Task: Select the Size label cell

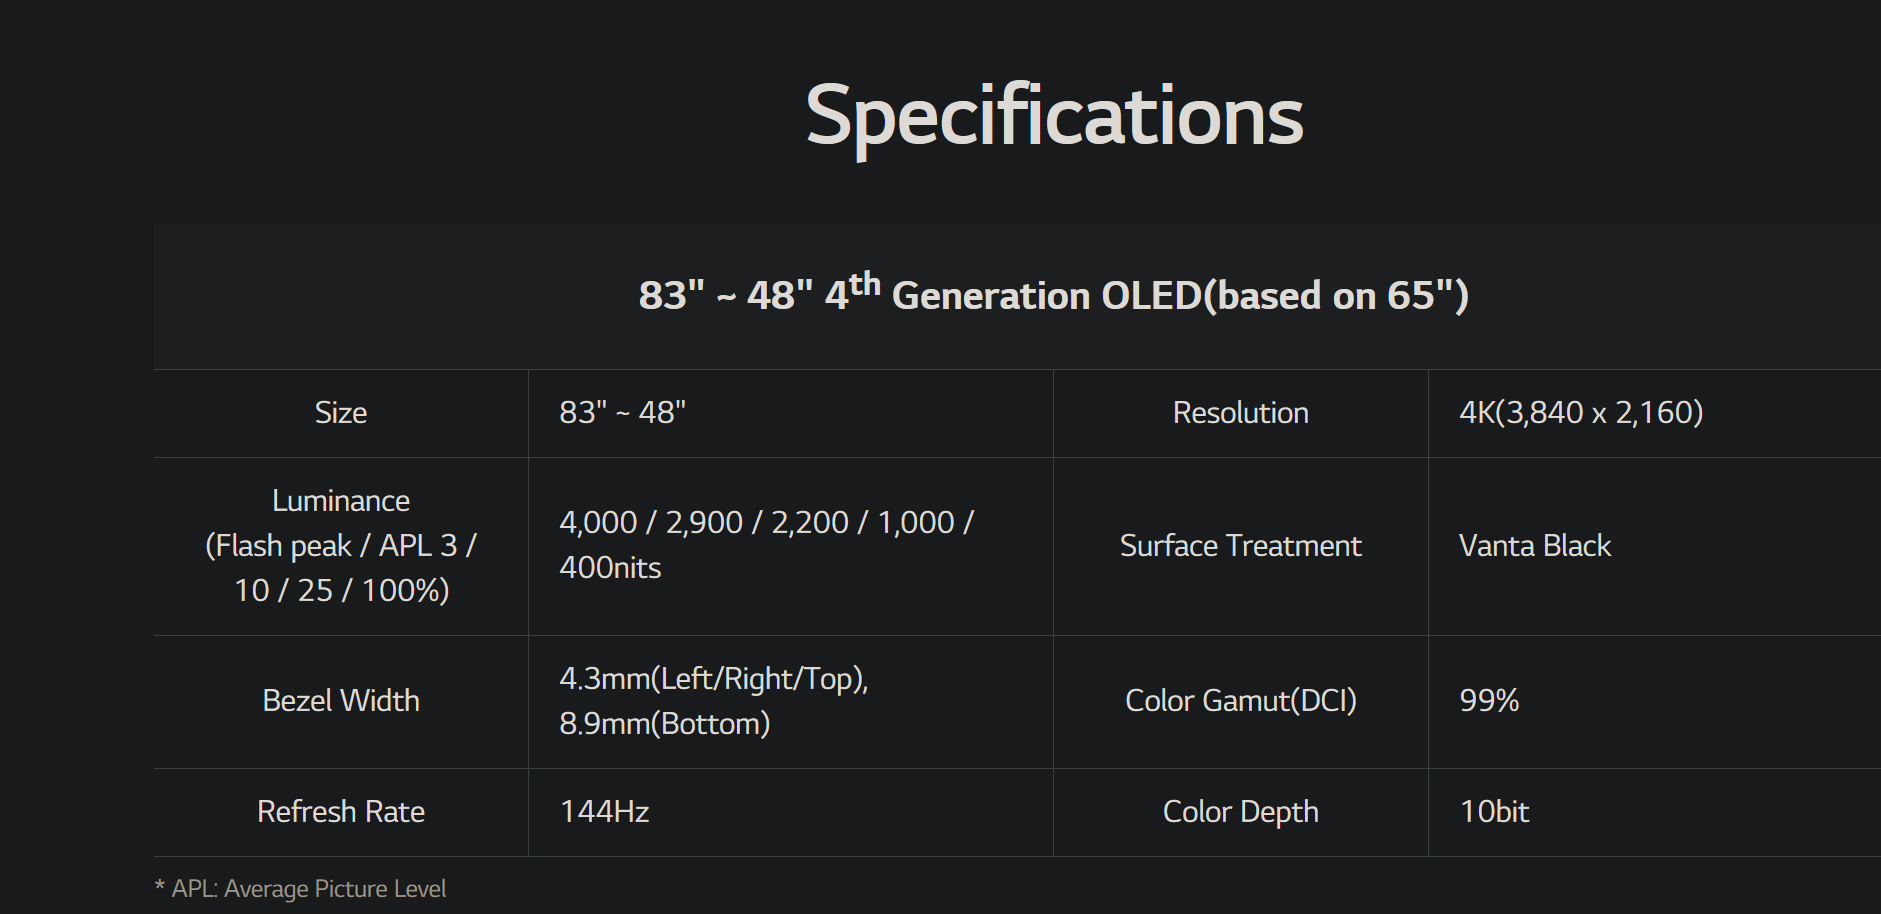Action: click(341, 413)
